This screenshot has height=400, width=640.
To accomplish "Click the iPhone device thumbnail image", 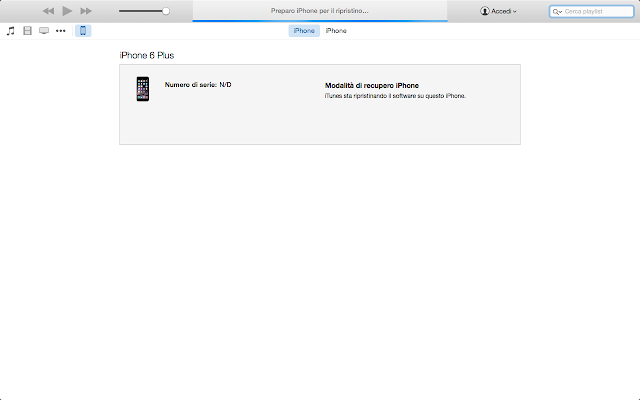I will tap(143, 89).
